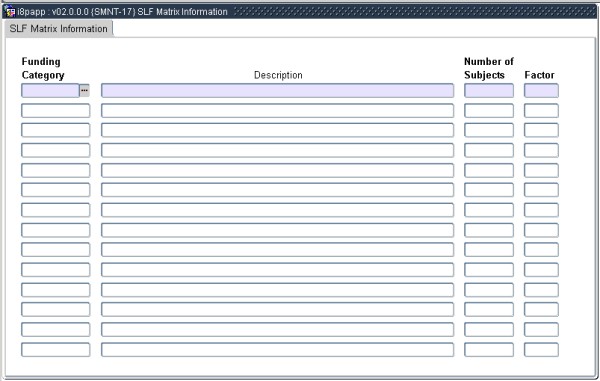The height and width of the screenshot is (381, 600).
Task: Focus the first Funding Category field
Action: (x=50, y=91)
